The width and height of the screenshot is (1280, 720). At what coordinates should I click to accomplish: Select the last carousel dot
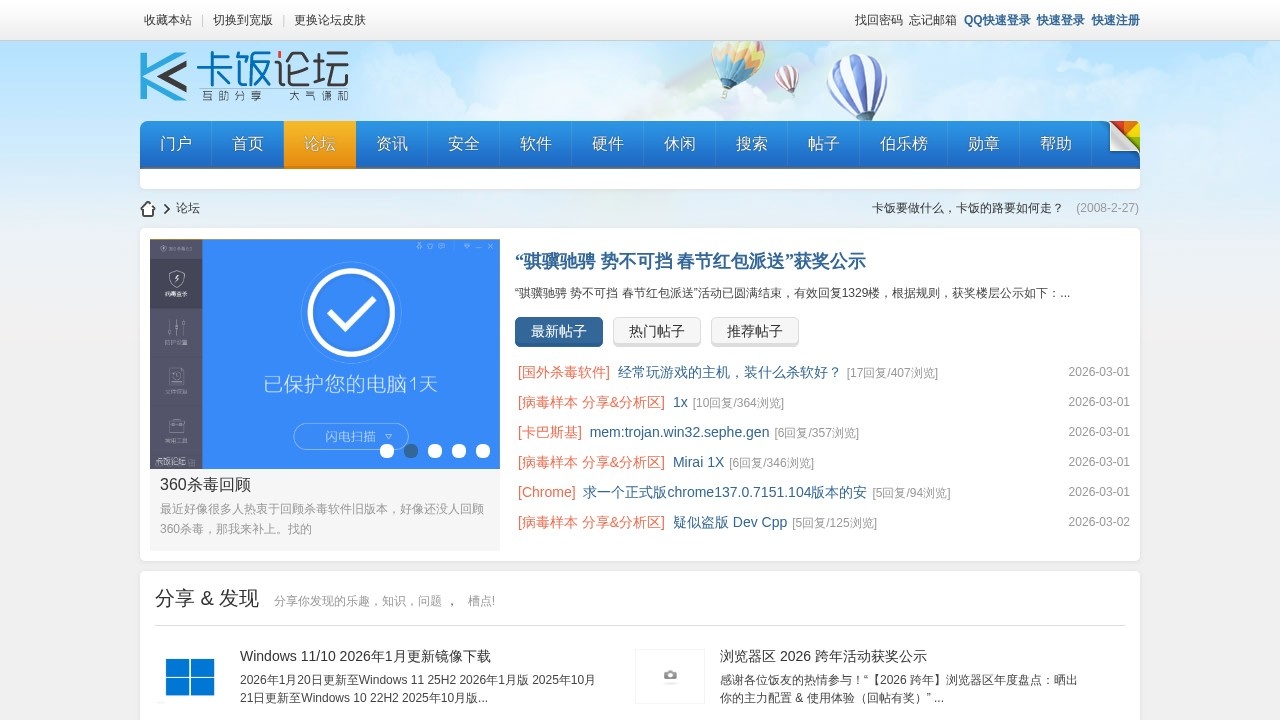tap(483, 451)
